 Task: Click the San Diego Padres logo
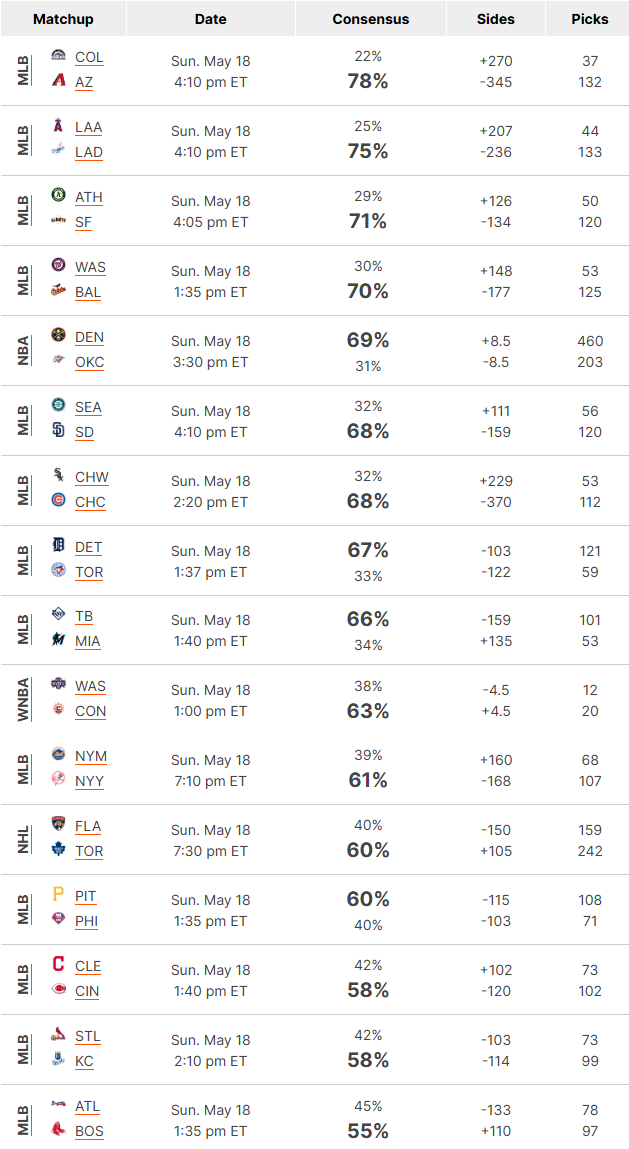[x=59, y=430]
